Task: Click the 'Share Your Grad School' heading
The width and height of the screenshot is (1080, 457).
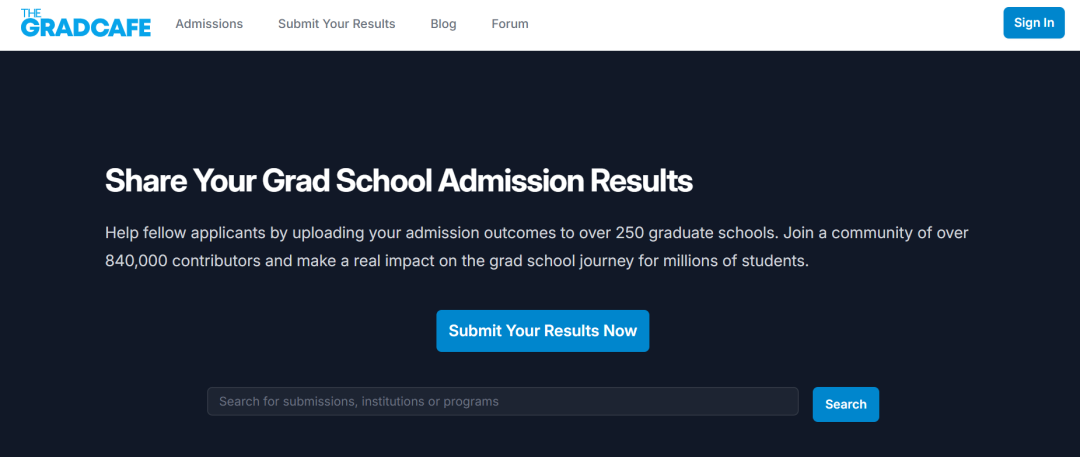Action: [268, 181]
